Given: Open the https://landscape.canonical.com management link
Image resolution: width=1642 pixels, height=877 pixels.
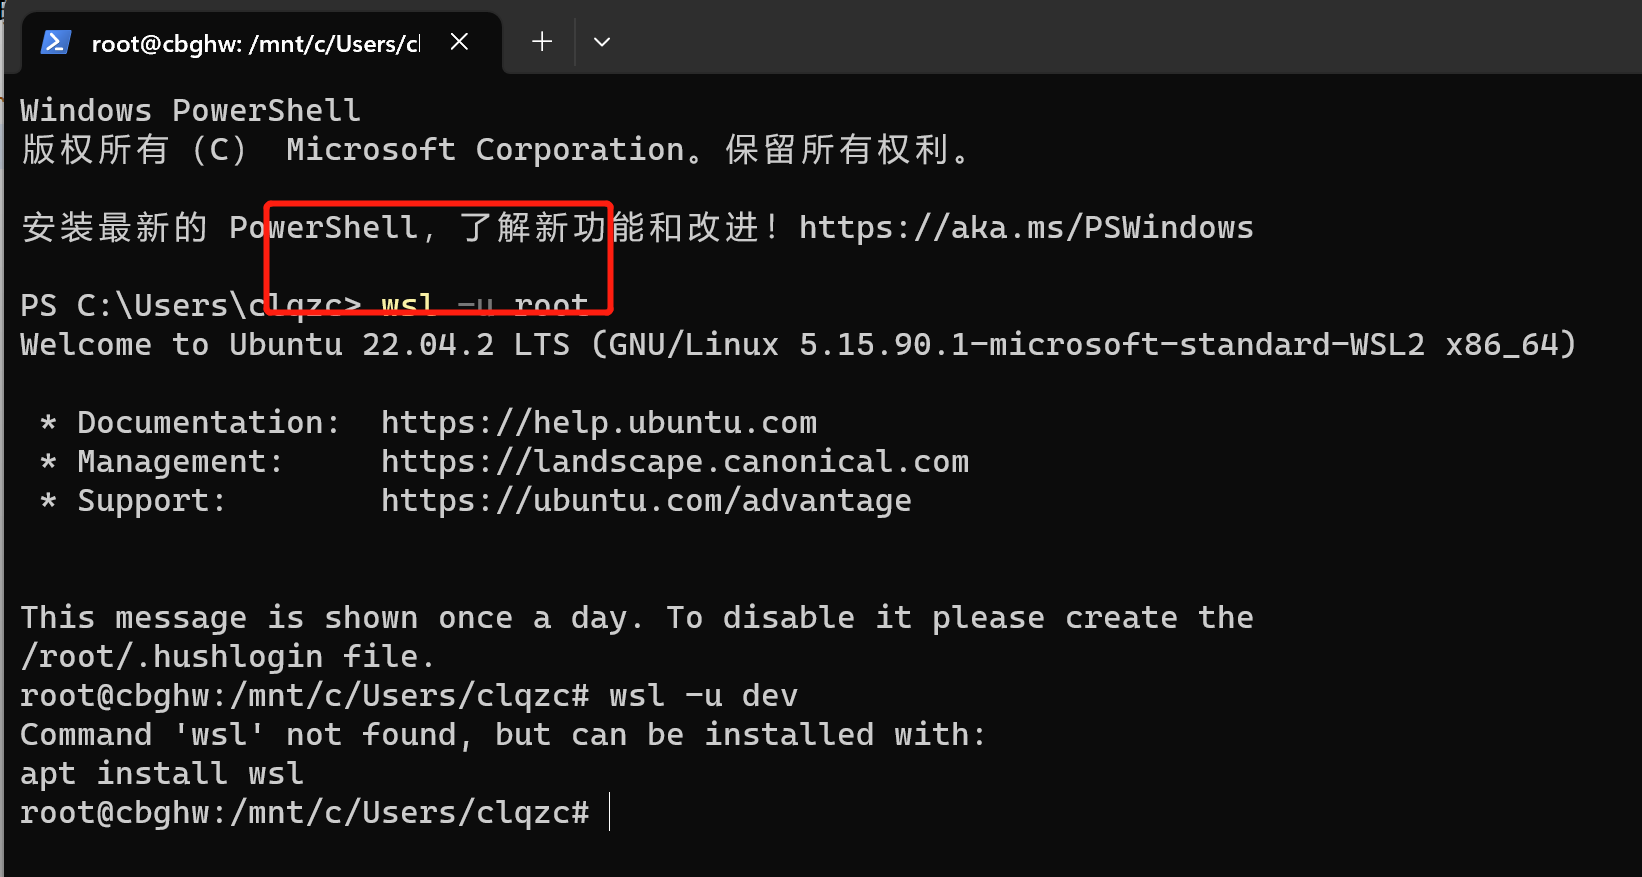Looking at the screenshot, I should coord(675,462).
